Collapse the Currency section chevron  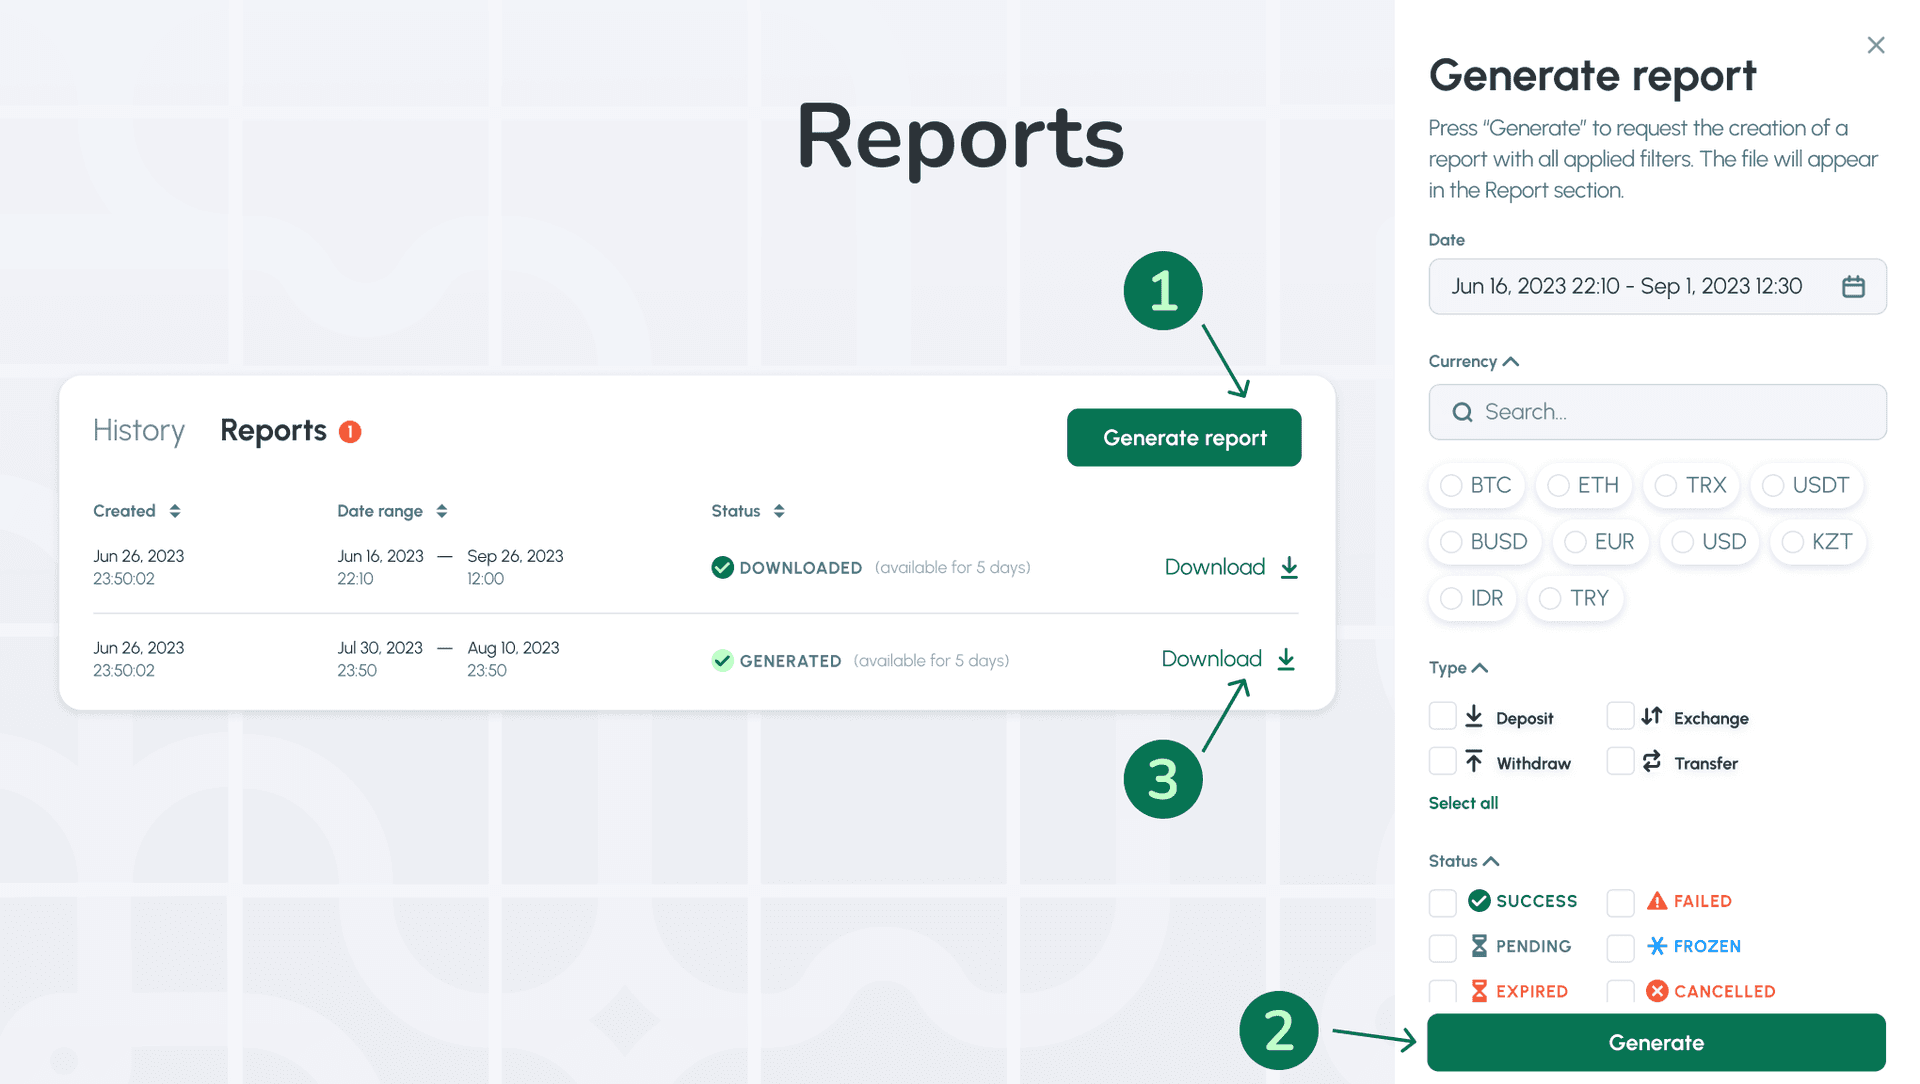tap(1511, 361)
